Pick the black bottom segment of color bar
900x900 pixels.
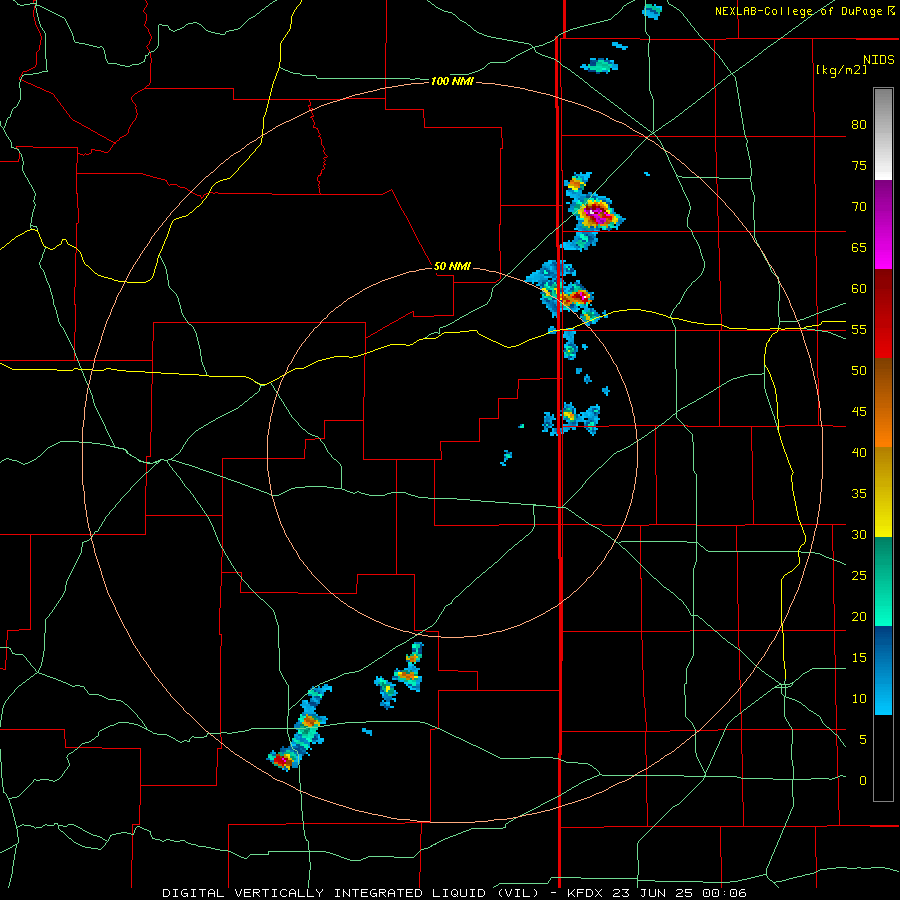click(x=883, y=758)
